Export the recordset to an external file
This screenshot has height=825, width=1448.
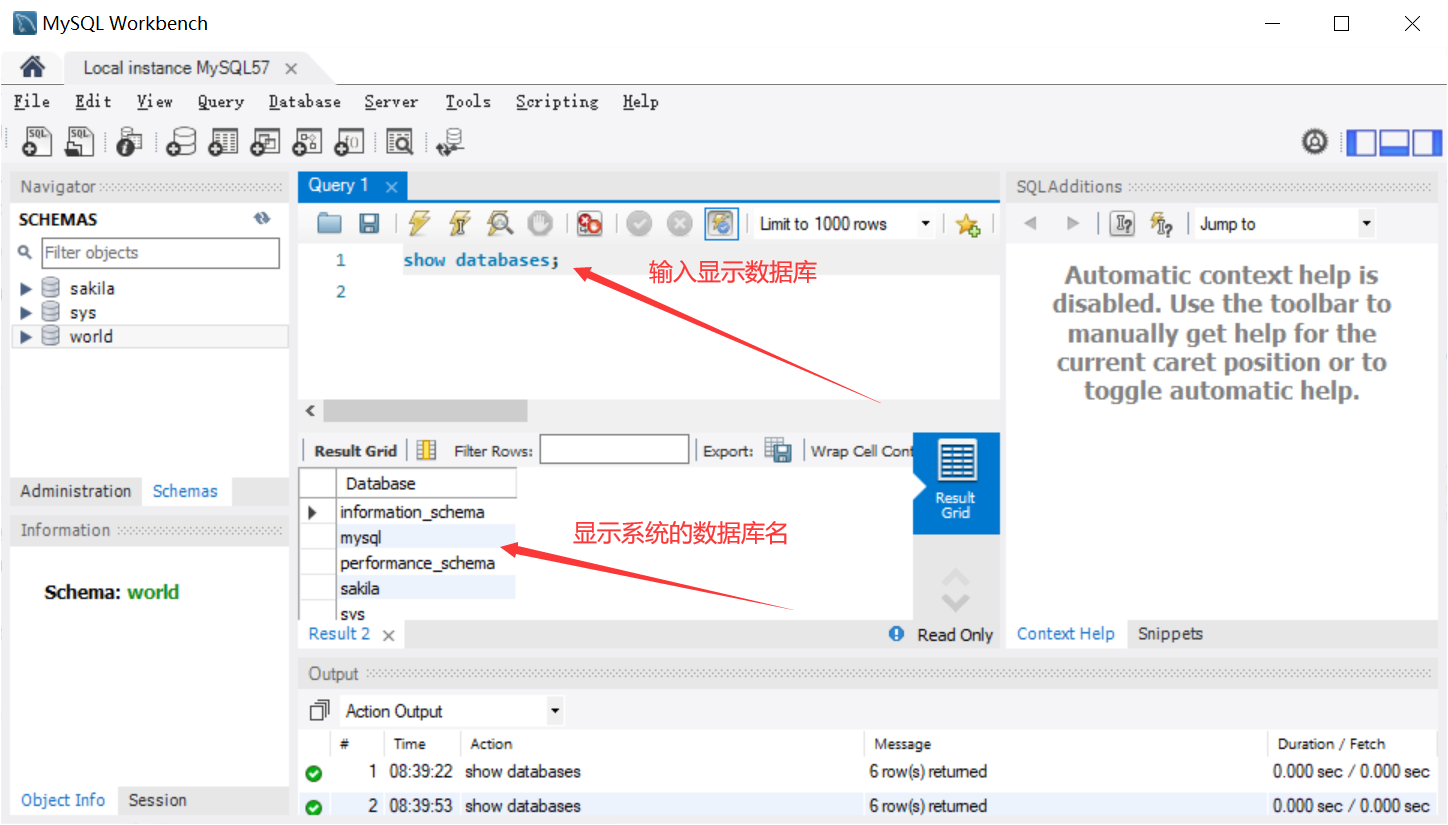coord(778,450)
